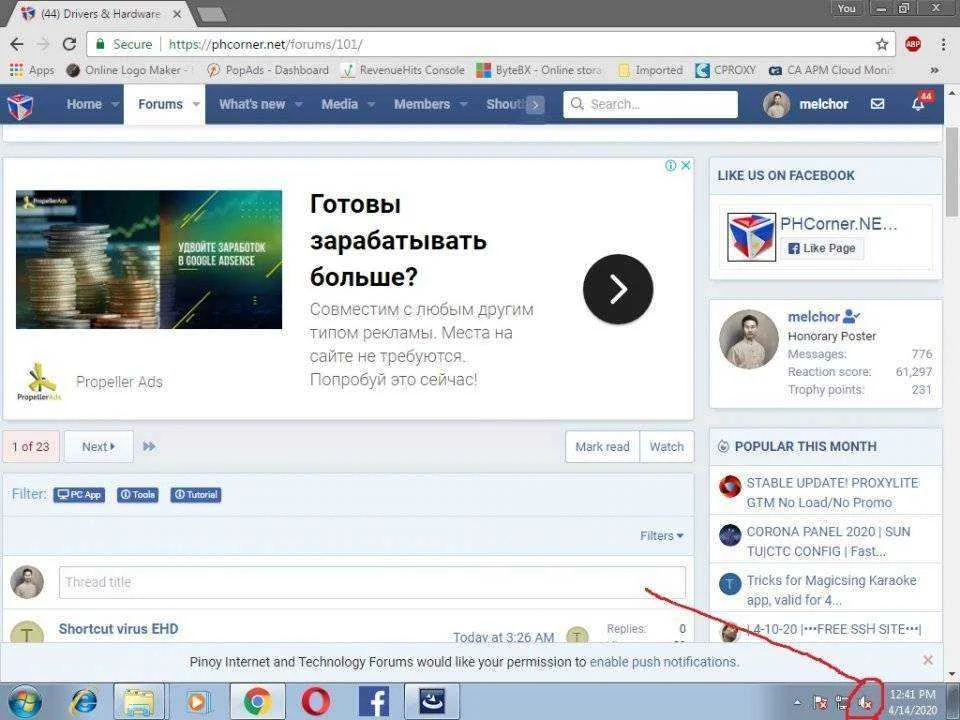Open the Chrome three-dot menu
This screenshot has width=960, height=720.
tap(943, 44)
